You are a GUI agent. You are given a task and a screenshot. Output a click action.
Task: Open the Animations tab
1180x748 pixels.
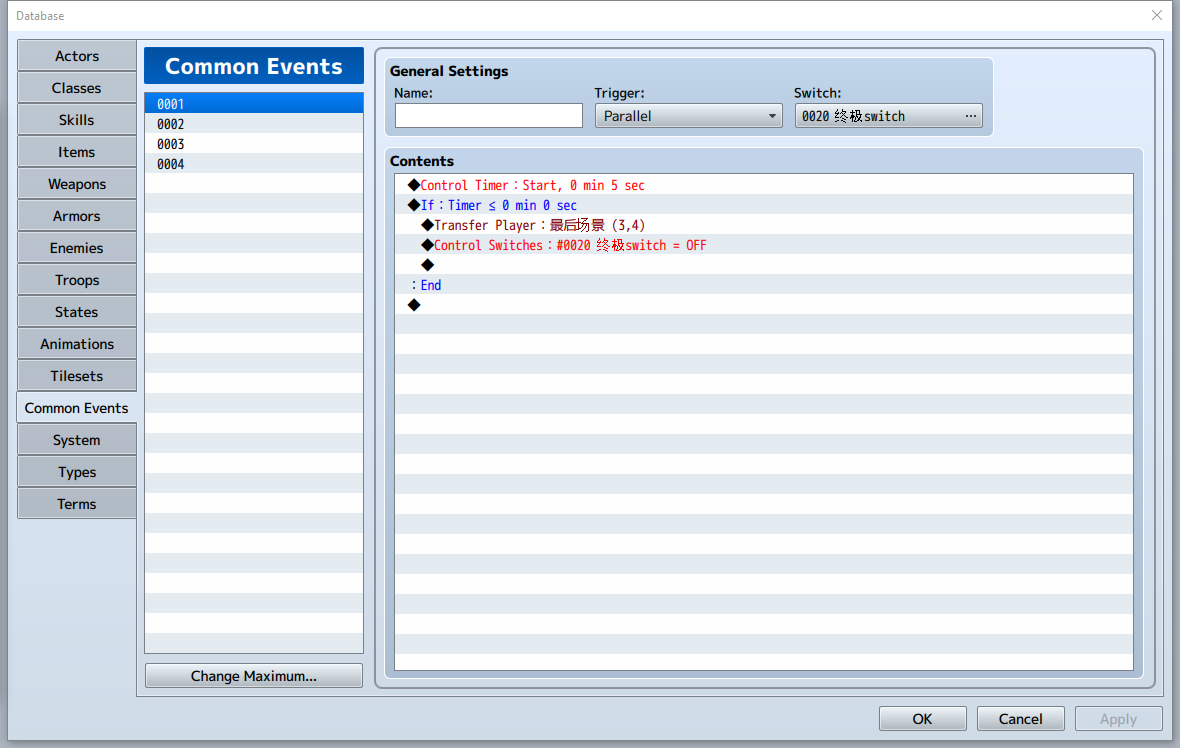coord(77,344)
